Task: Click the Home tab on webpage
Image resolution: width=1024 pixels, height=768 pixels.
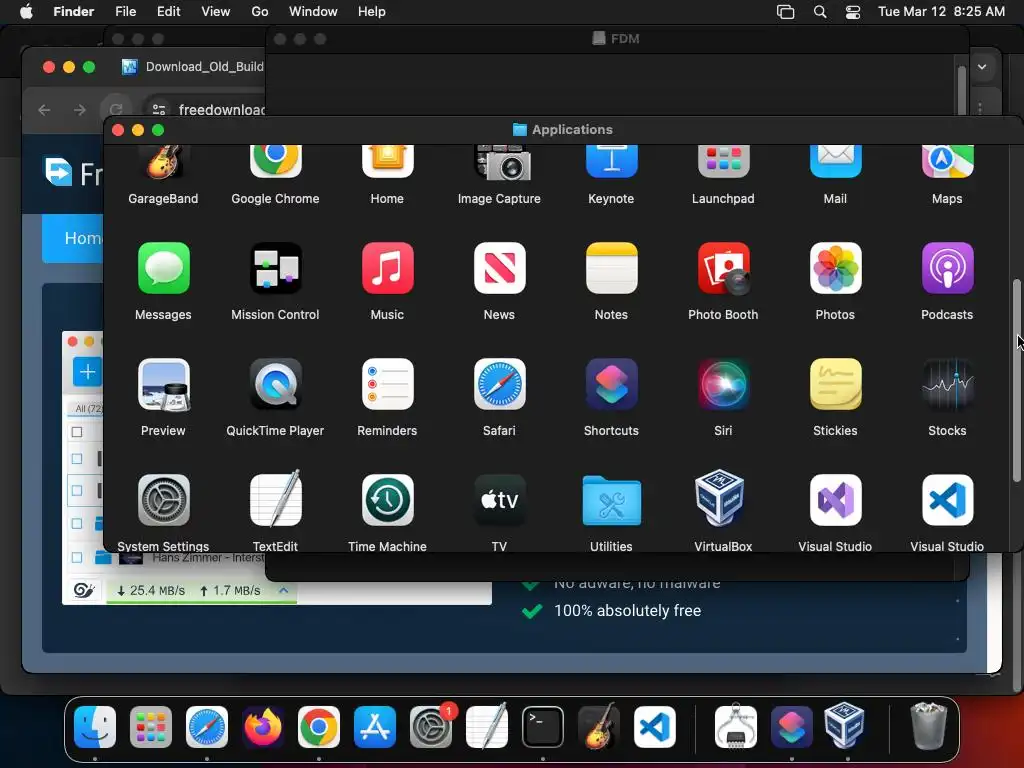Action: (72, 238)
